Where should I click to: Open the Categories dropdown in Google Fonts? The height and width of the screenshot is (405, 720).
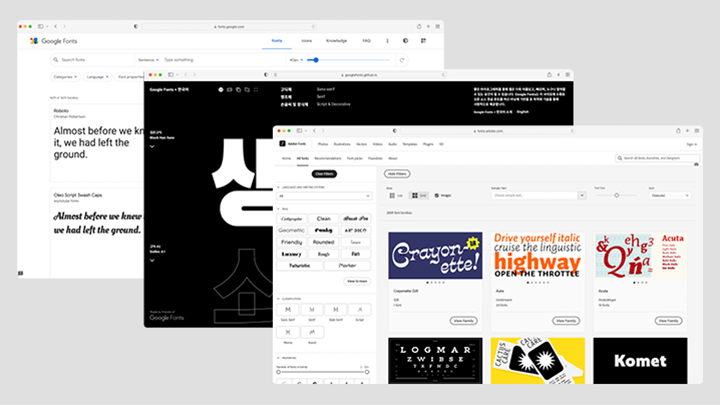pyautogui.click(x=65, y=77)
